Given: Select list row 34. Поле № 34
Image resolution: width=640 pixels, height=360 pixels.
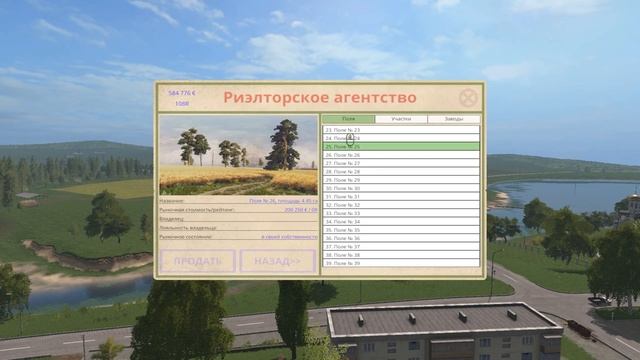Looking at the screenshot, I should pyautogui.click(x=401, y=222).
